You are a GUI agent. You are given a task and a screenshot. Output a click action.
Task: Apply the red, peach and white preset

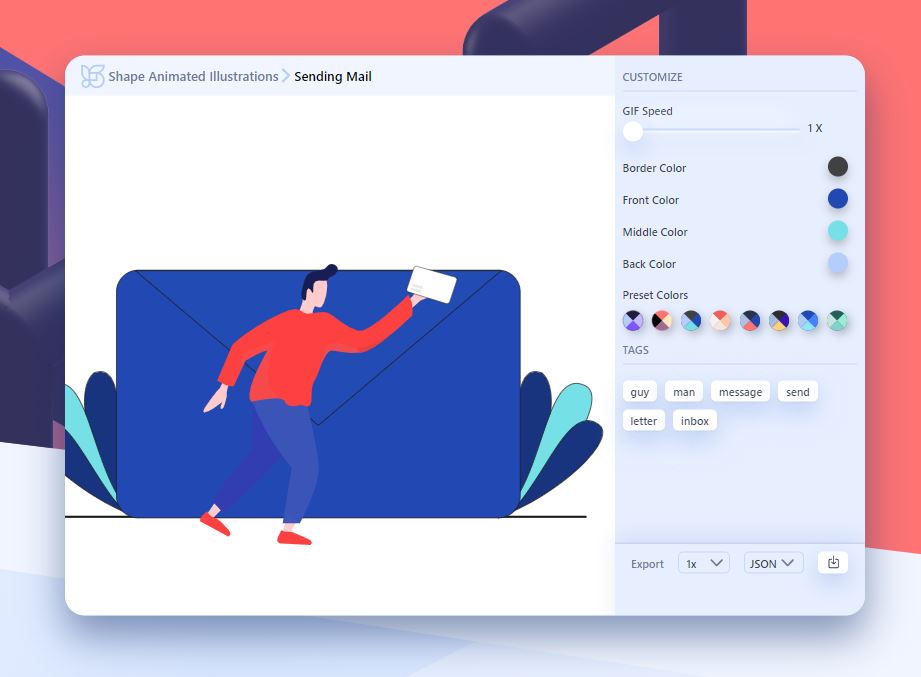[720, 321]
